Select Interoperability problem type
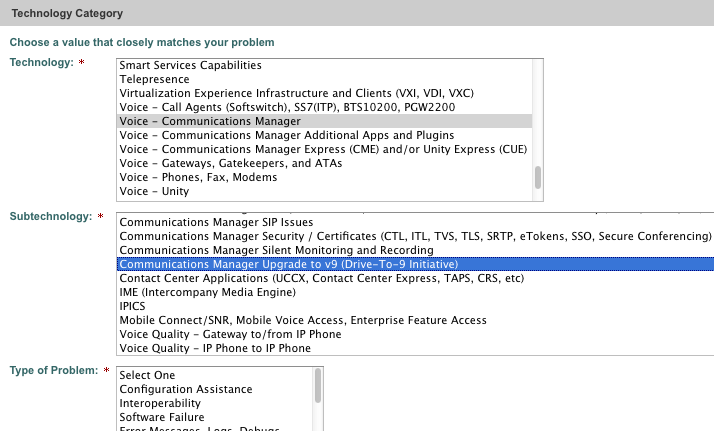 pyautogui.click(x=215, y=403)
